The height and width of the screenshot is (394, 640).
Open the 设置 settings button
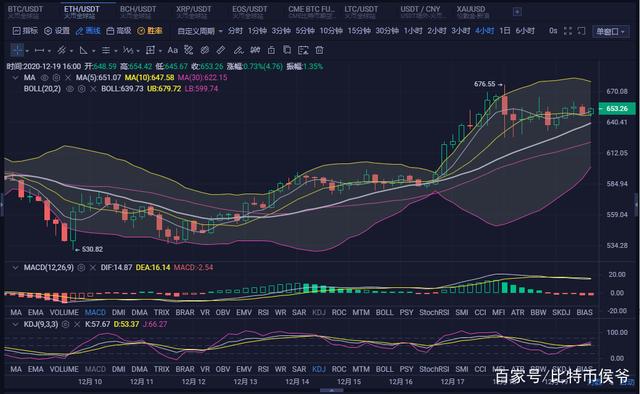(57, 31)
